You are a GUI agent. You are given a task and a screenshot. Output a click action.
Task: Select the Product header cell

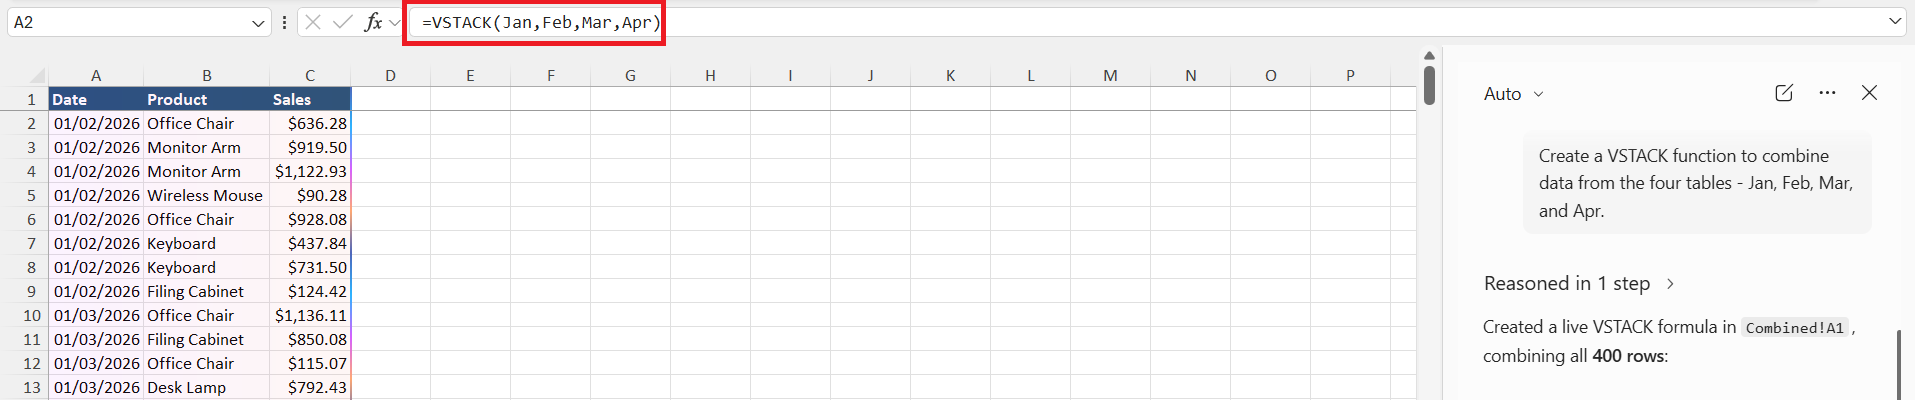tap(207, 99)
